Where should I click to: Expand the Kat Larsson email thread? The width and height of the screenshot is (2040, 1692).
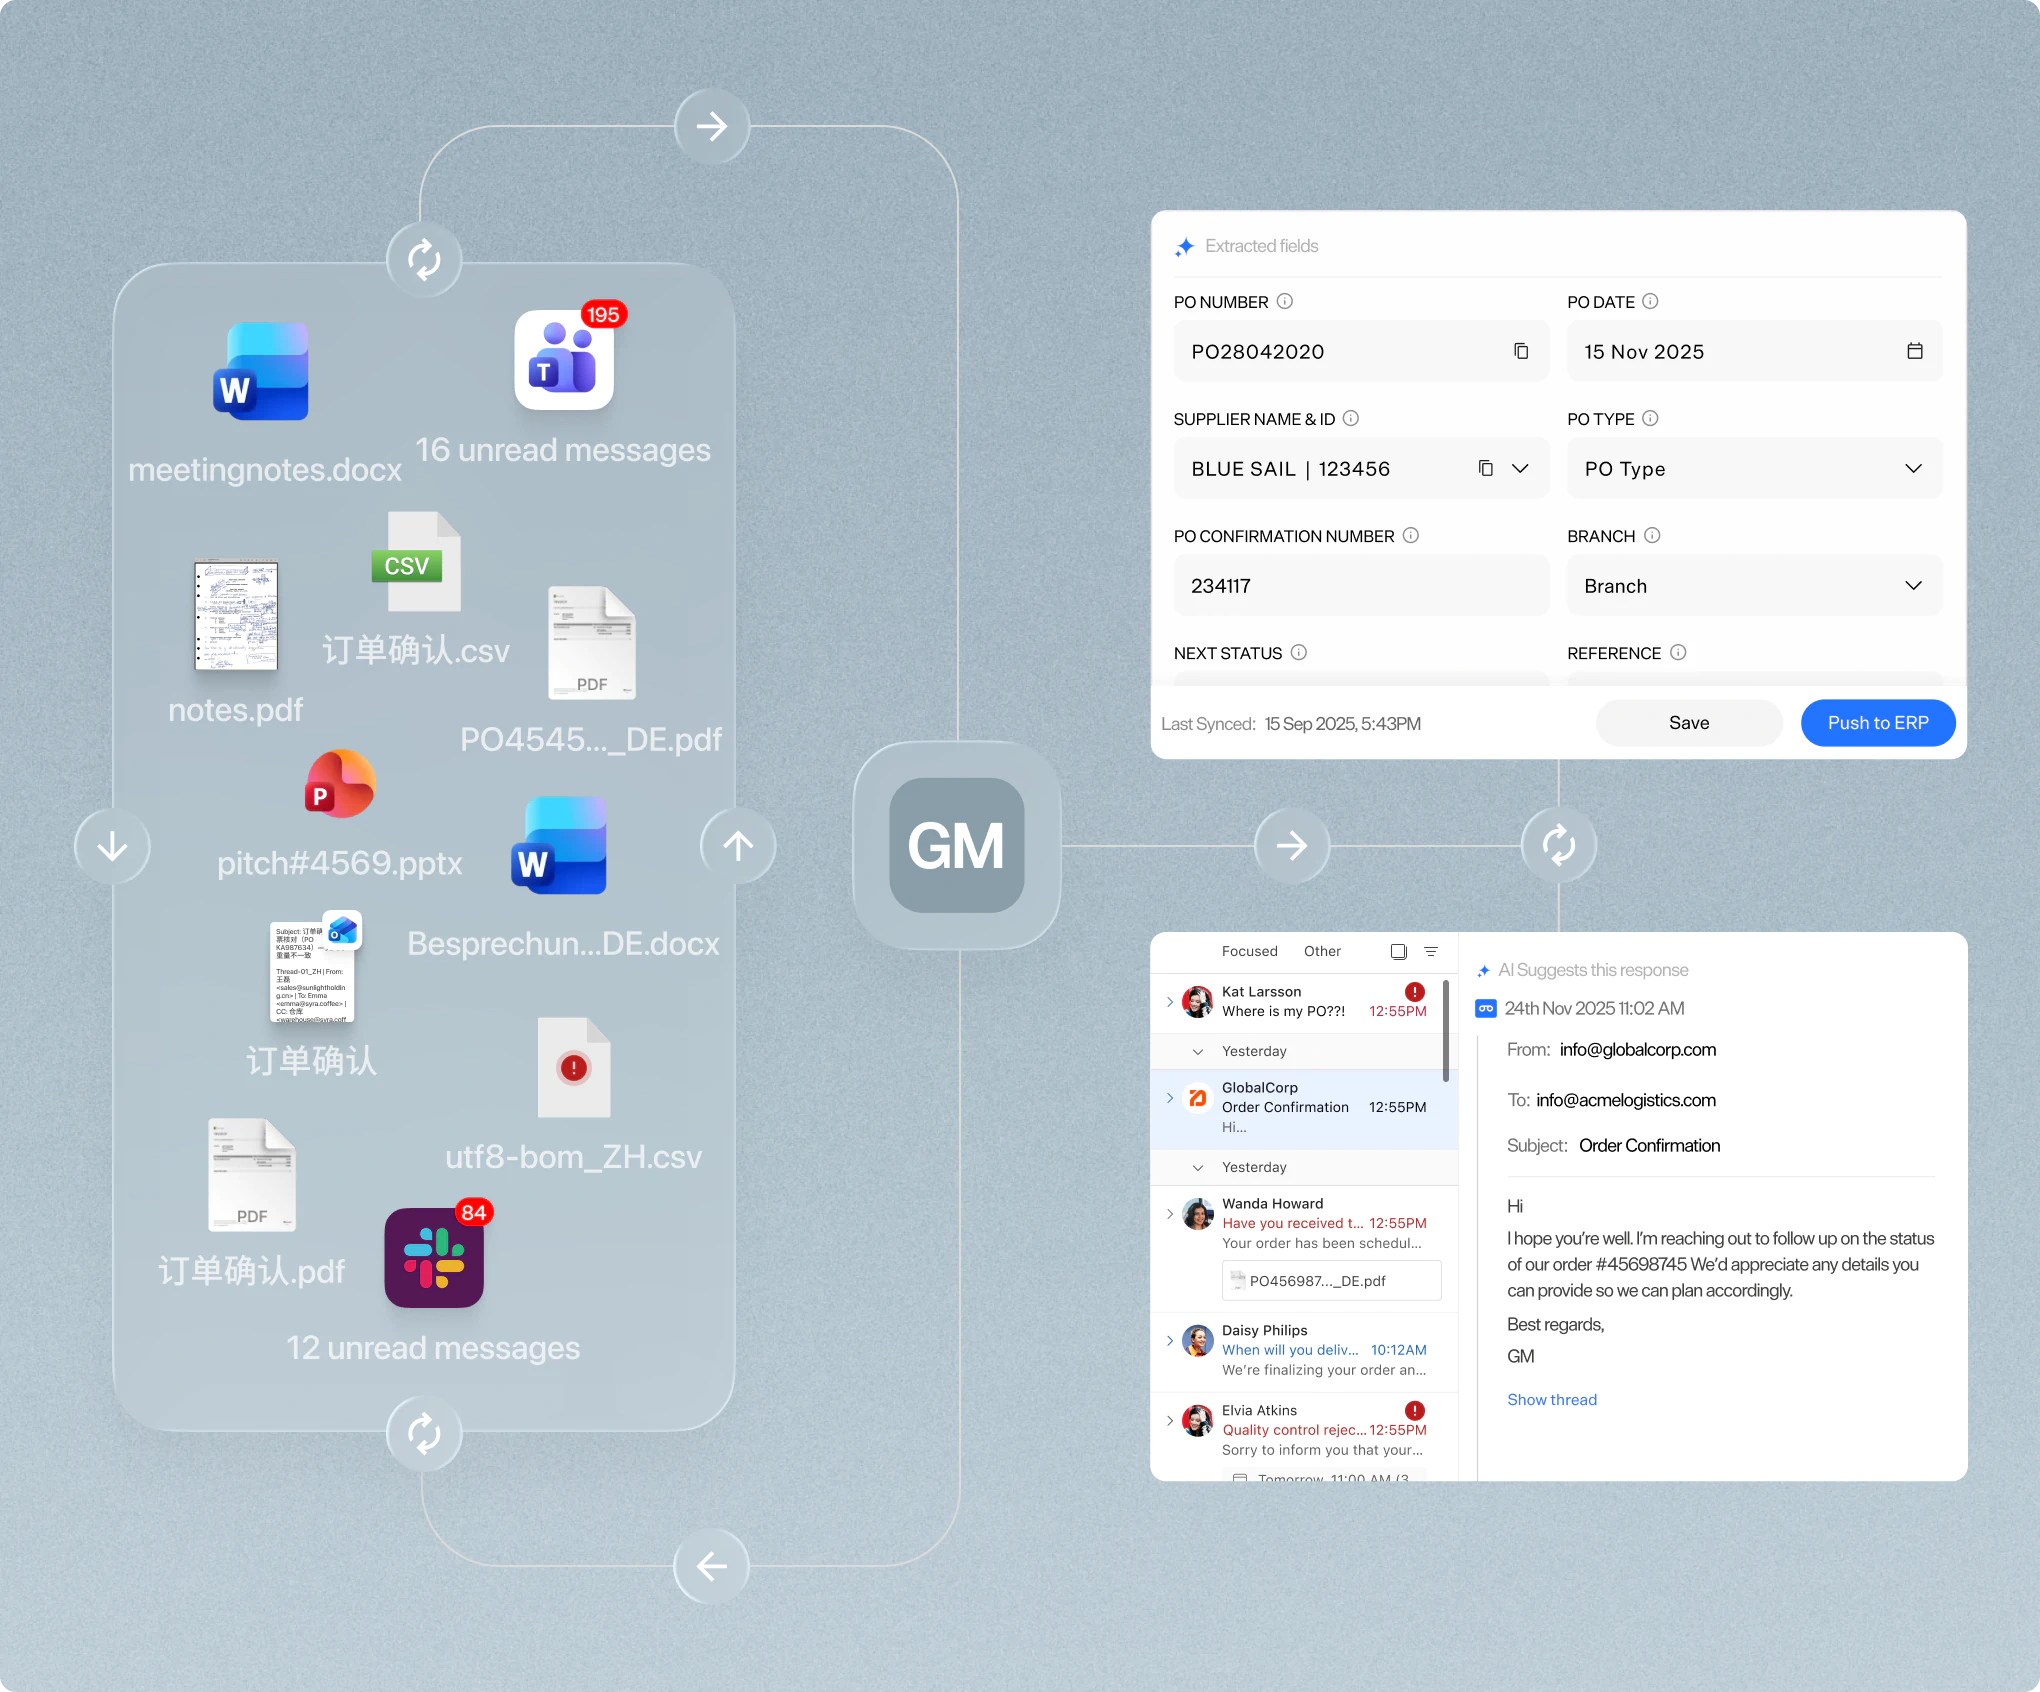point(1170,1001)
